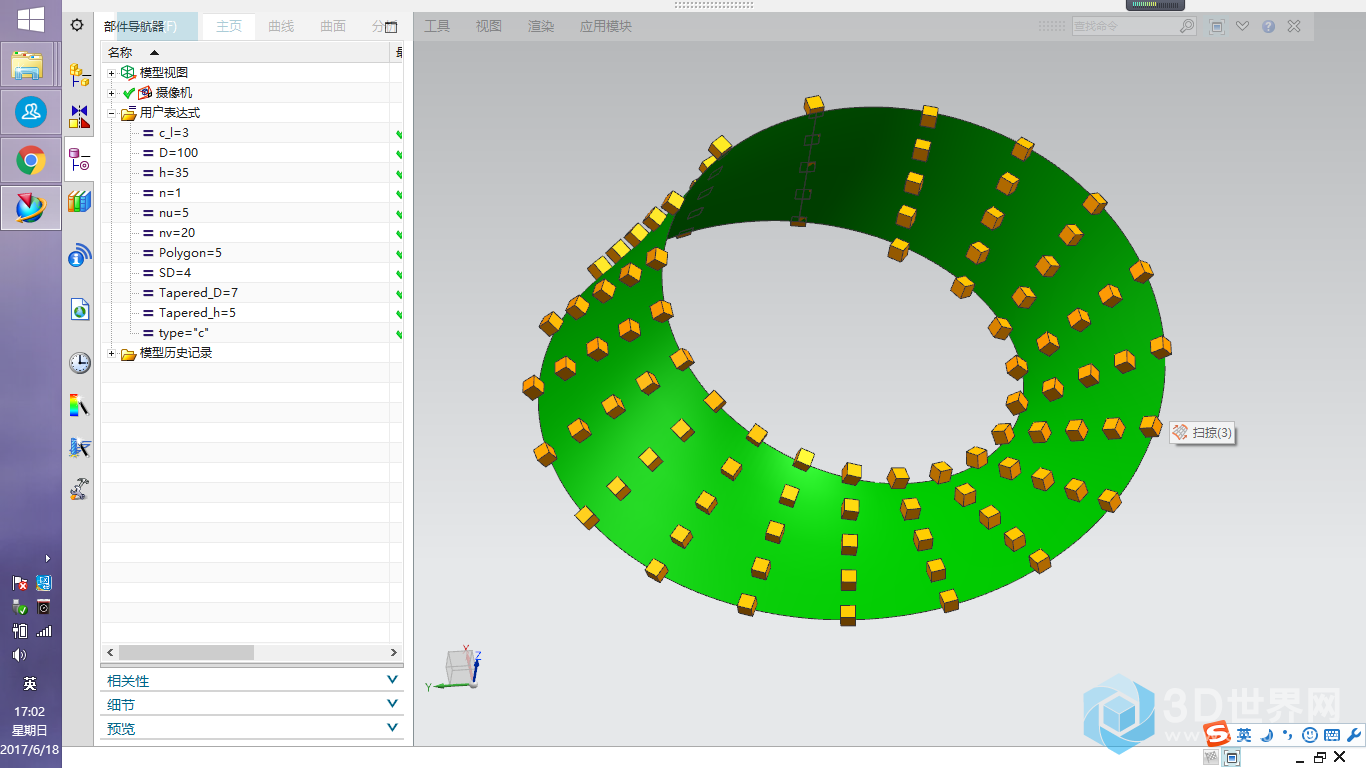1366x768 pixels.
Task: Expand the 细节 panel
Action: click(252, 704)
